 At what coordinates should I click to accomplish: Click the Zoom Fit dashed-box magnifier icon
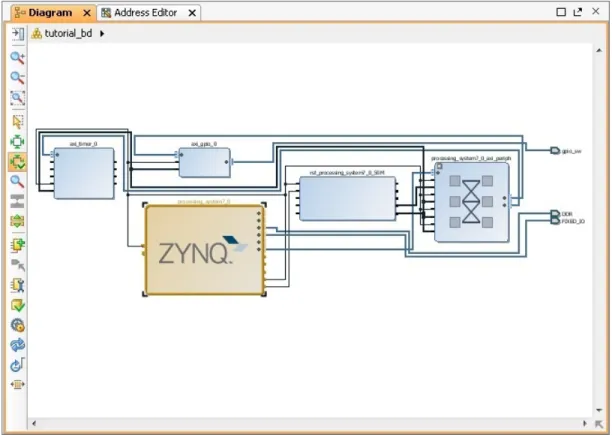coord(18,98)
